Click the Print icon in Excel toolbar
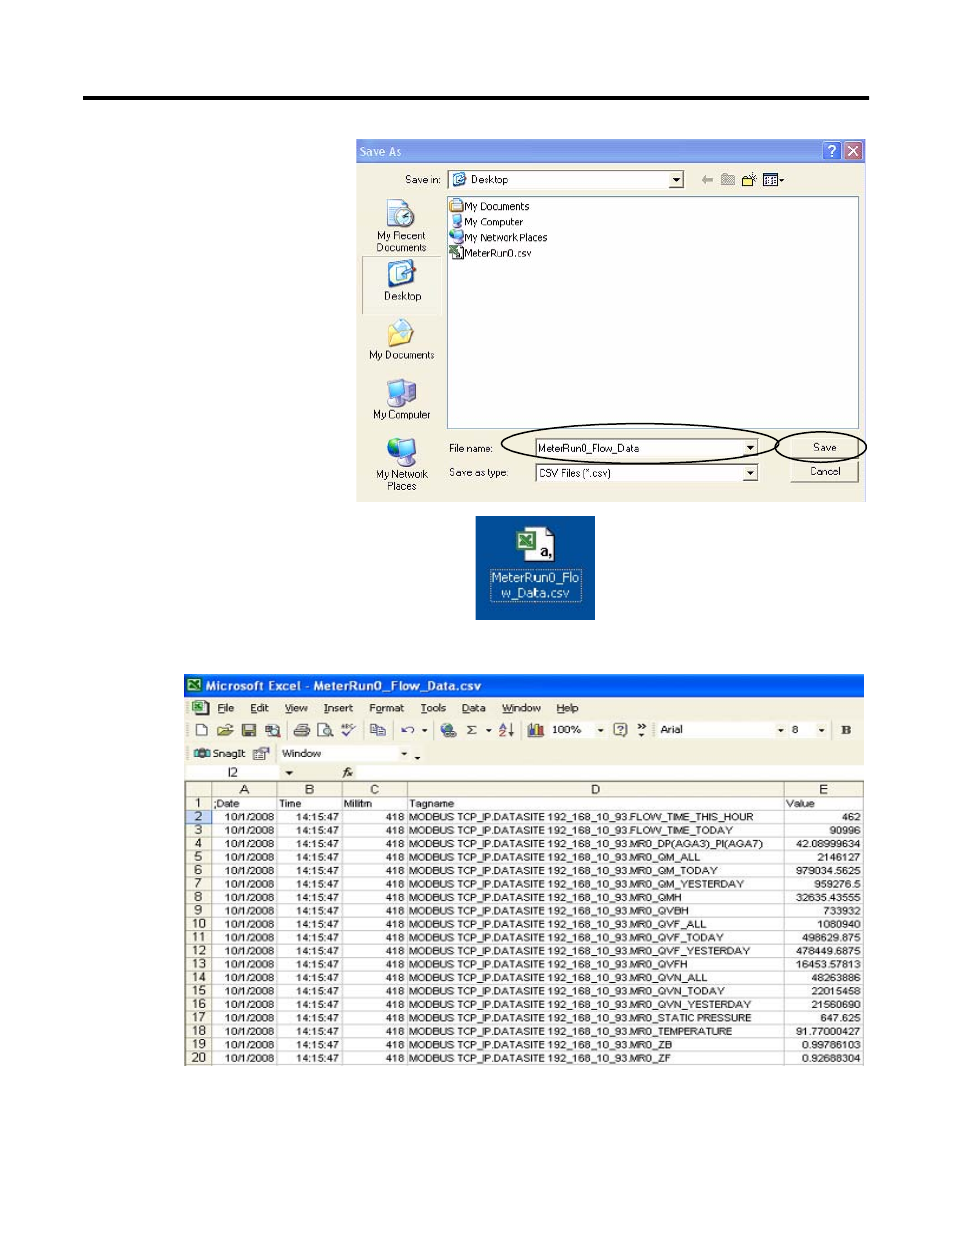This screenshot has width=954, height=1235. [301, 730]
